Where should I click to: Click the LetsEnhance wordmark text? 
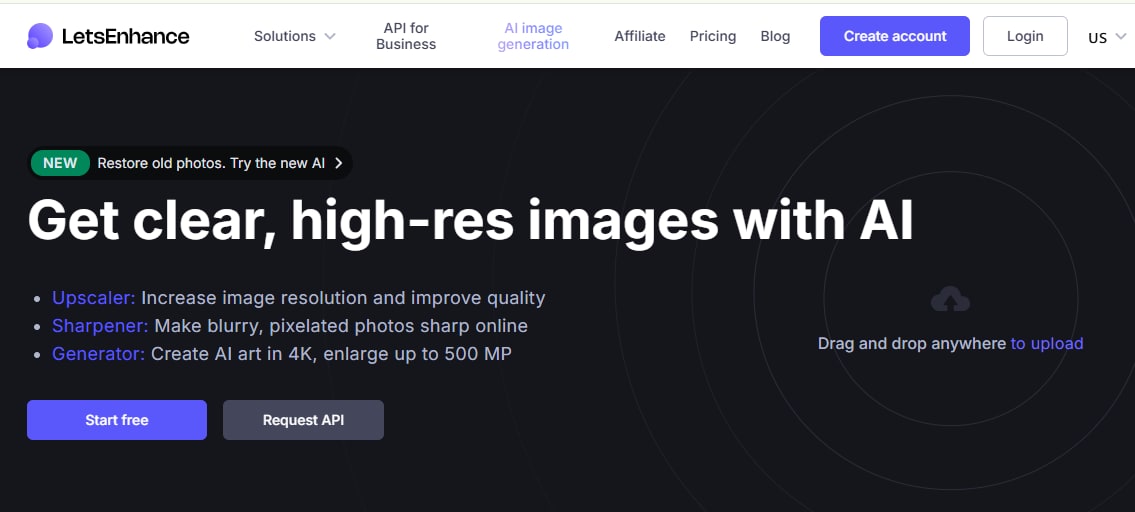click(125, 36)
